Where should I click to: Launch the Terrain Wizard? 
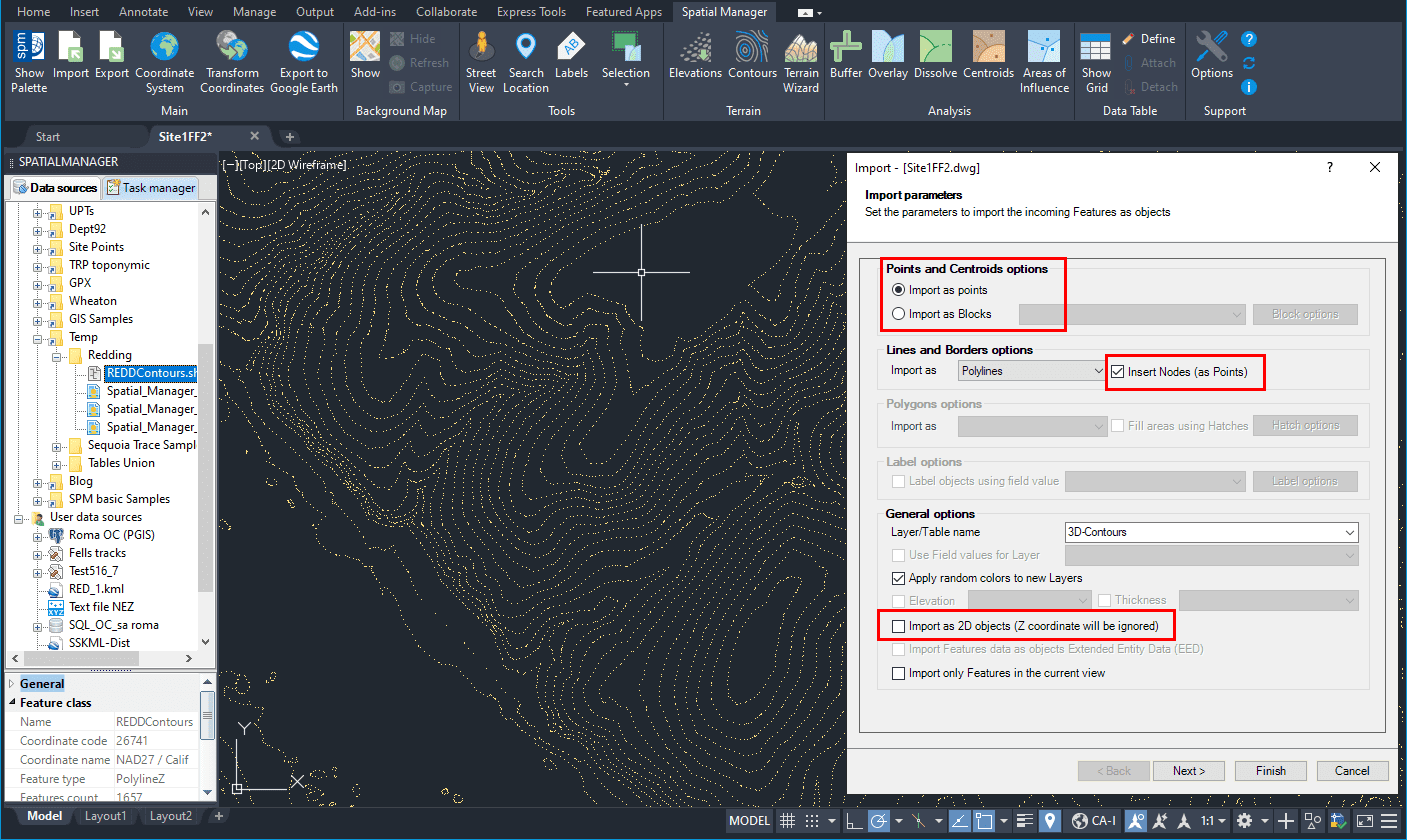(801, 61)
